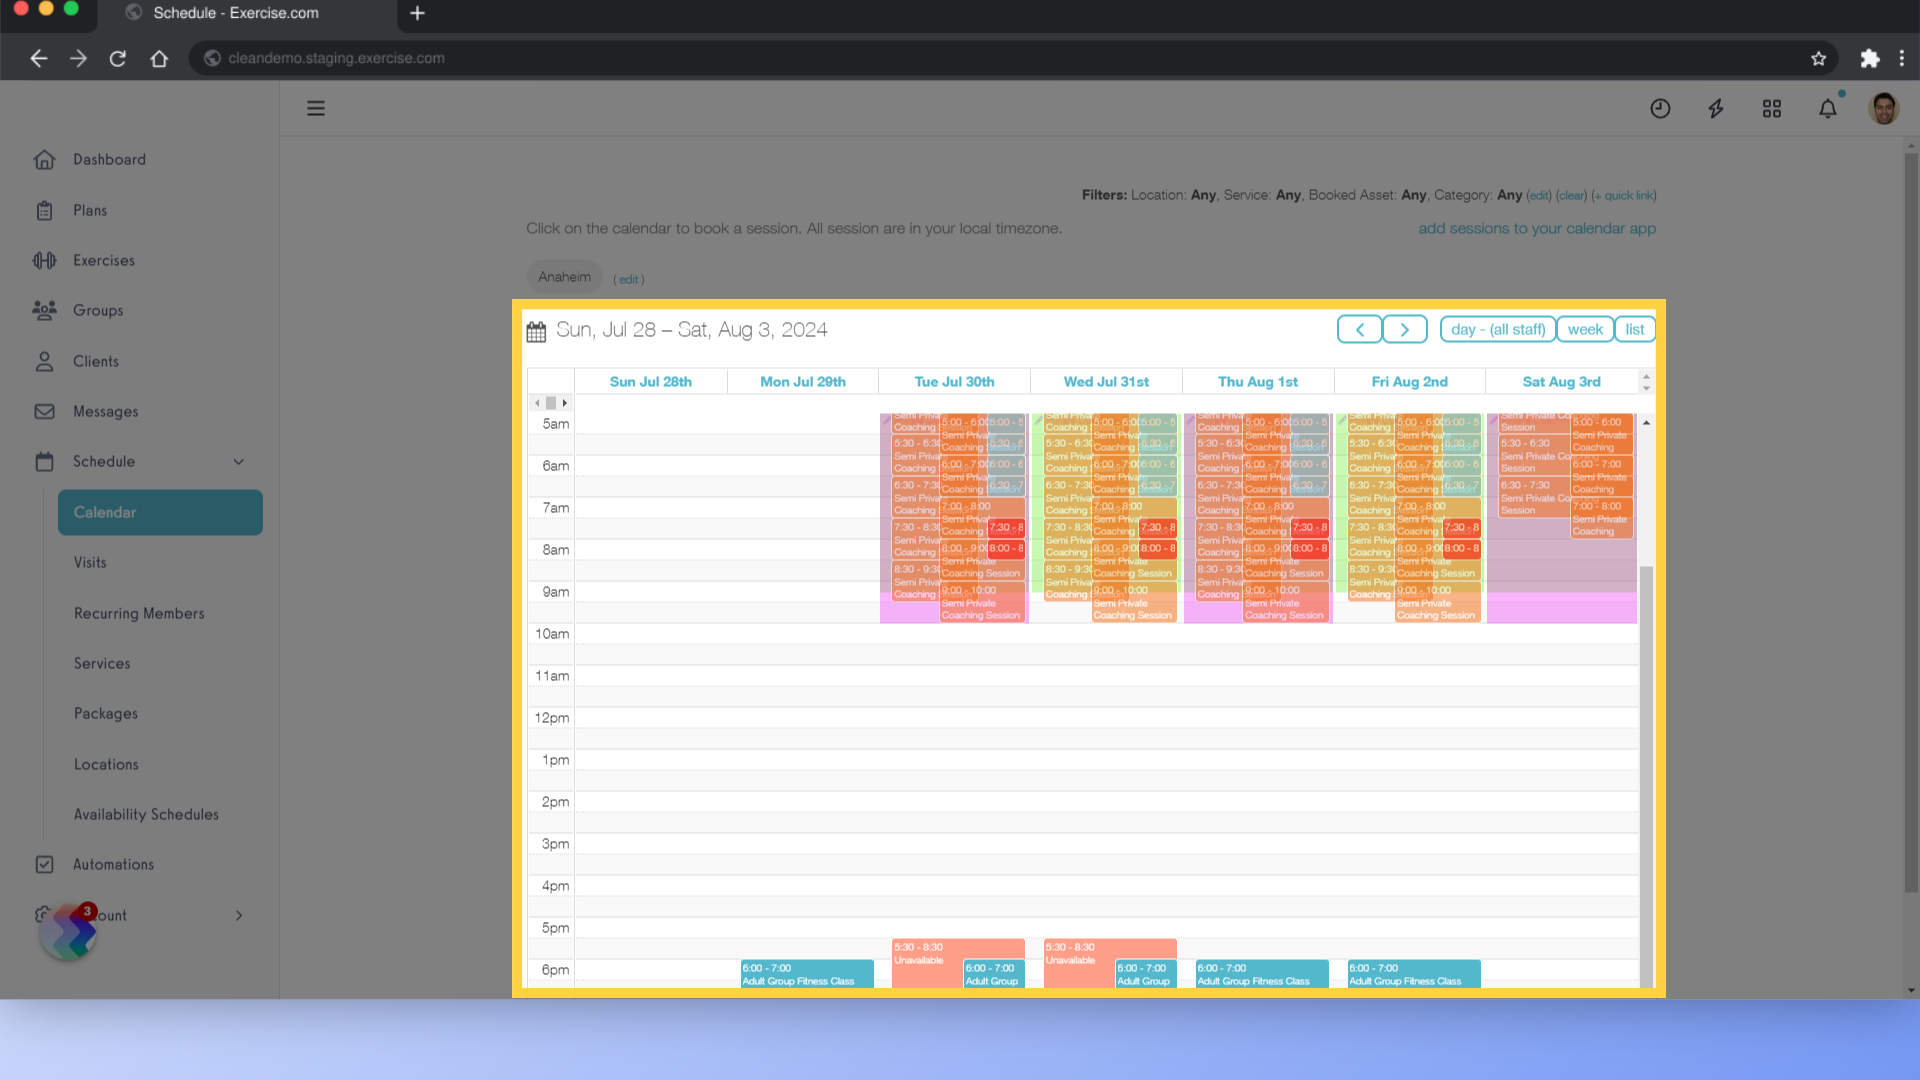Navigate to Messages inbox
The width and height of the screenshot is (1920, 1080).
coord(105,411)
